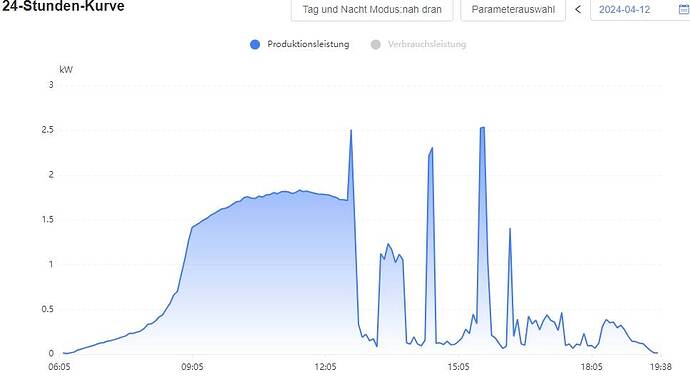Go to the previous day with the left arrow
The width and height of the screenshot is (690, 382).
coord(578,9)
